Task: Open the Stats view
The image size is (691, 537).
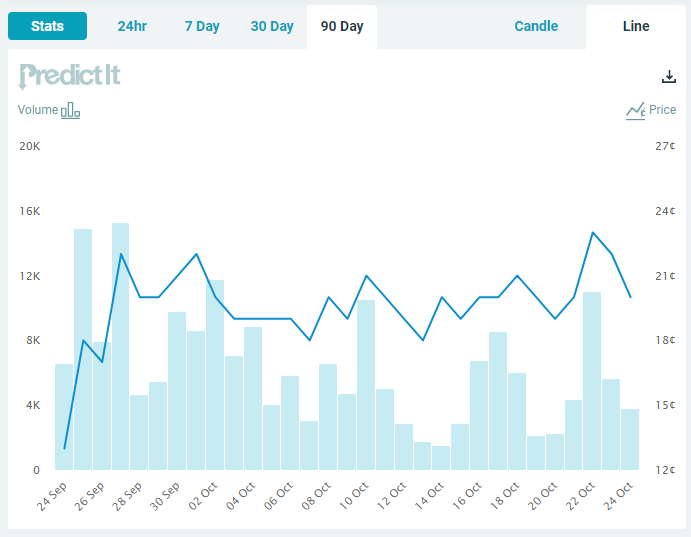Action: pos(47,26)
